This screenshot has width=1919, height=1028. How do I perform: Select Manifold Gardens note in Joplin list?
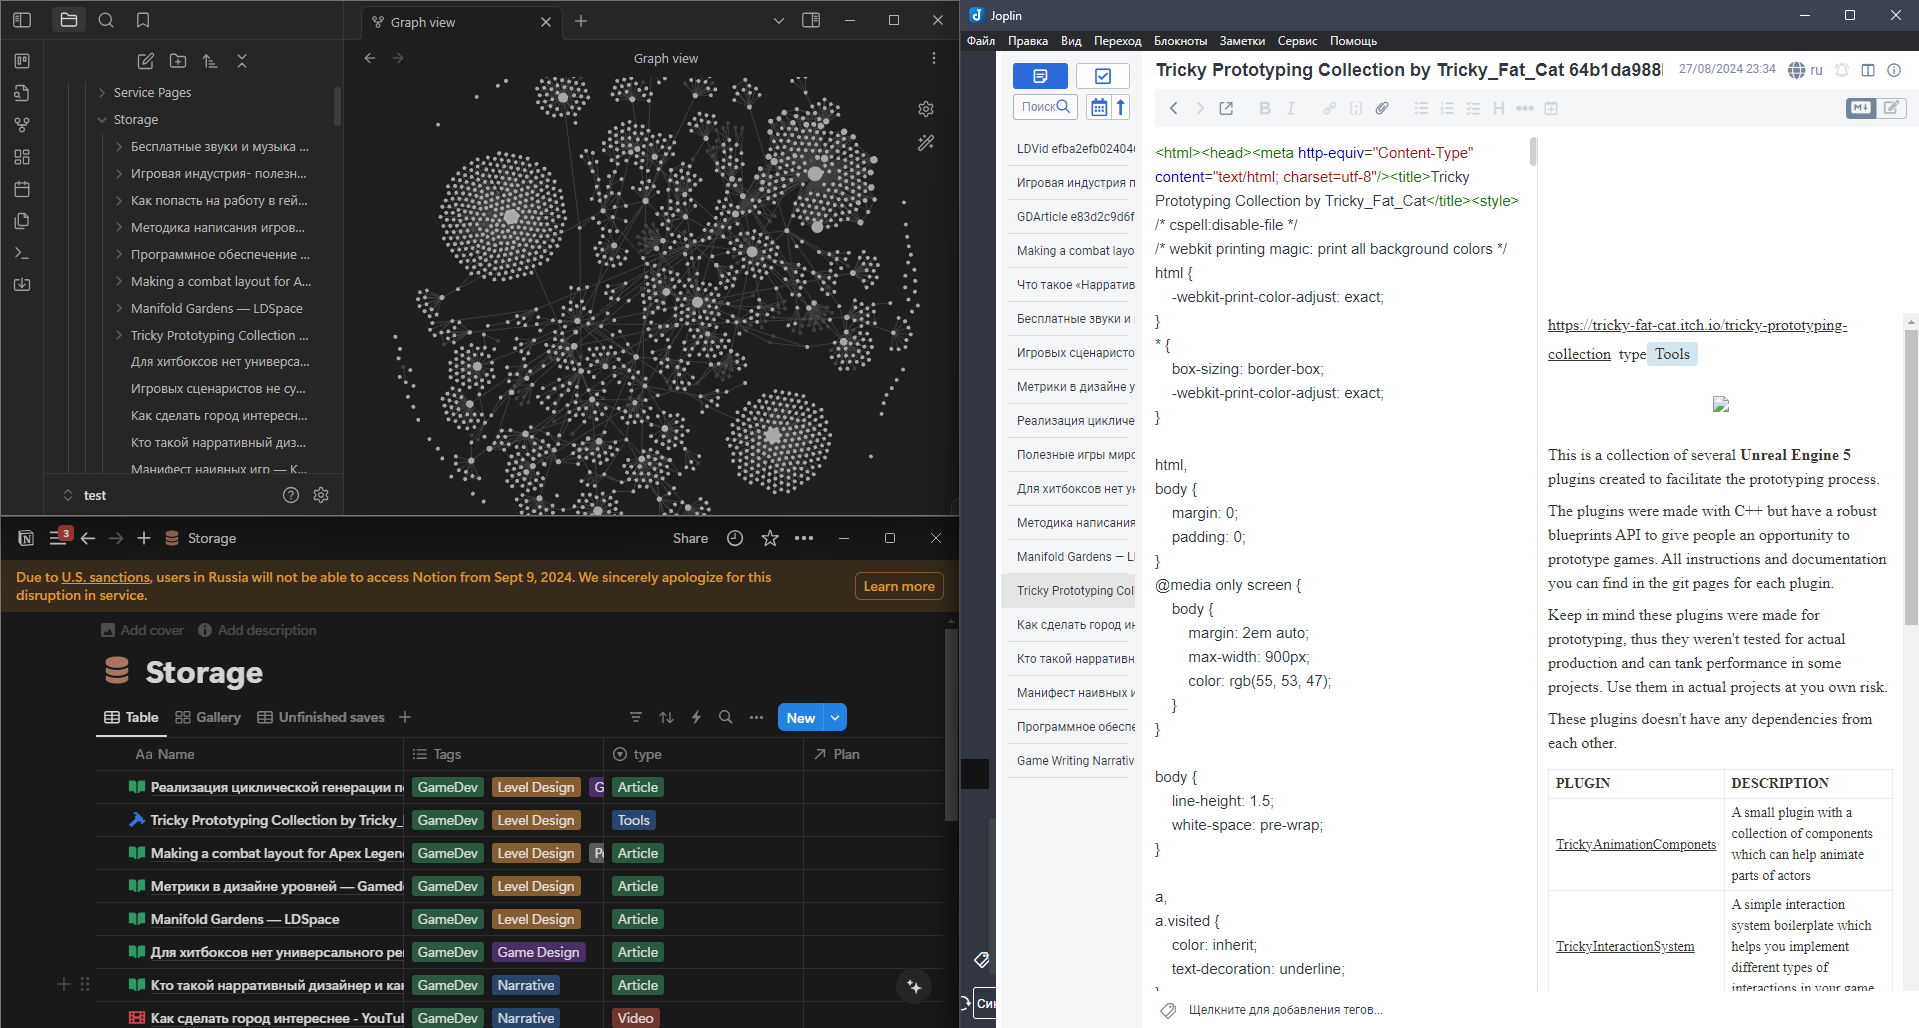[1072, 556]
